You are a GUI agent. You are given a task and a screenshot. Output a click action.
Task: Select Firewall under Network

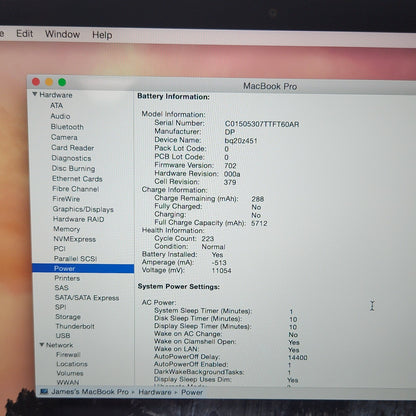[68, 354]
